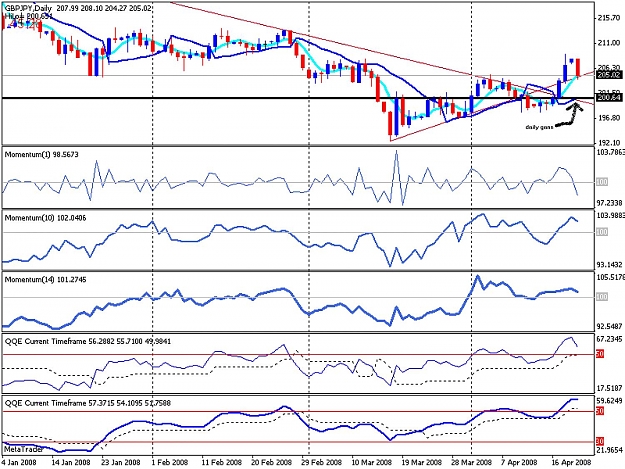Click the 92.5487 scale value

click(610, 327)
